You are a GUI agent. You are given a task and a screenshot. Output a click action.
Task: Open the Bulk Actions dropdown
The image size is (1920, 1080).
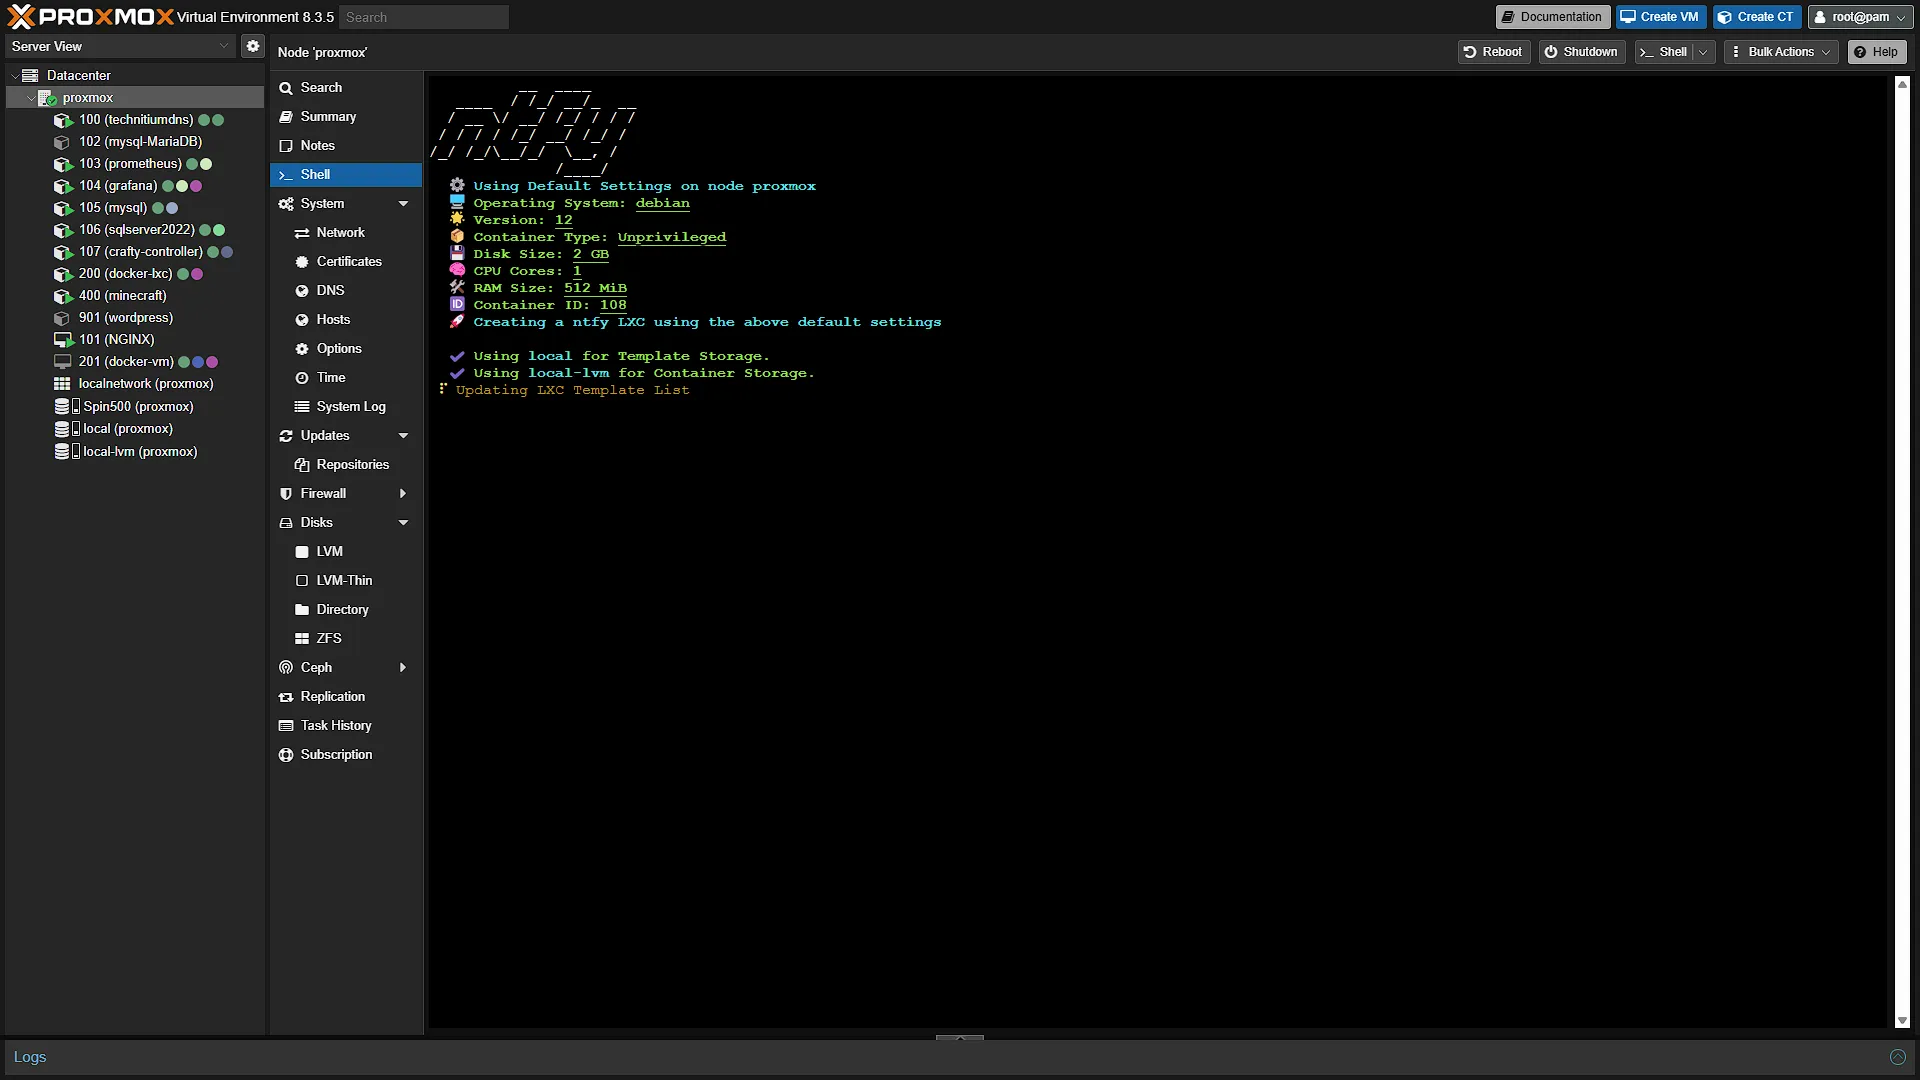(x=1782, y=52)
